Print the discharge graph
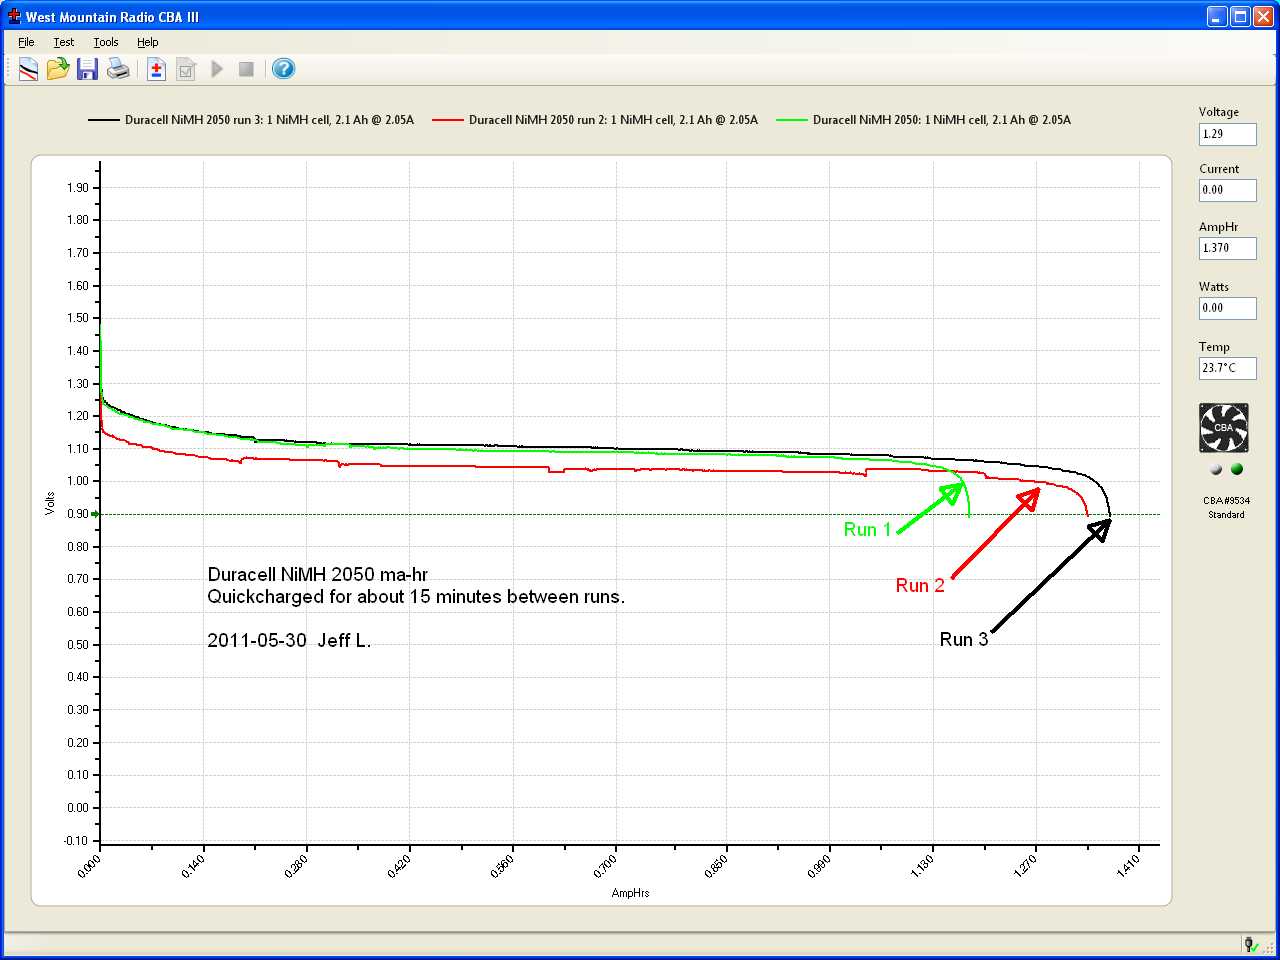The height and width of the screenshot is (960, 1280). (x=118, y=69)
